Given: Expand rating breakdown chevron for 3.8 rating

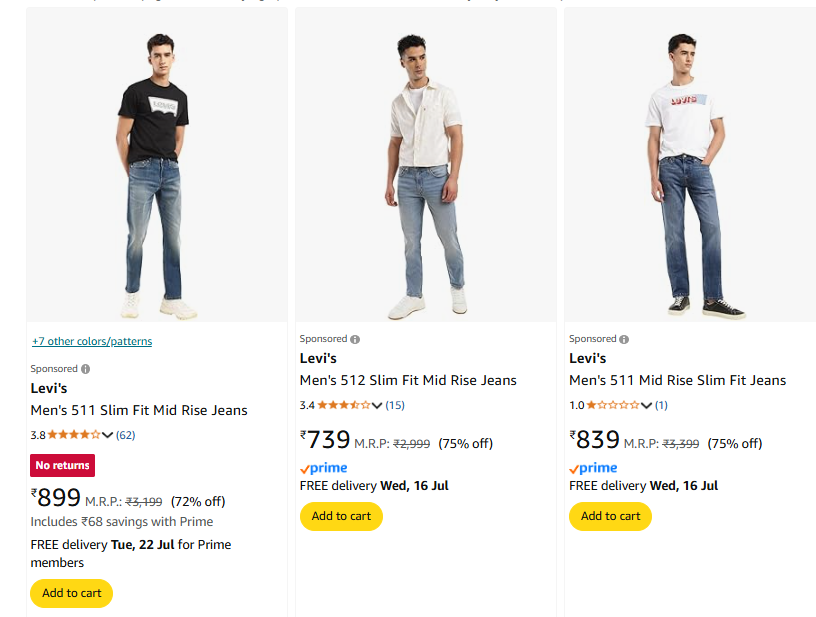Looking at the screenshot, I should pyautogui.click(x=108, y=435).
